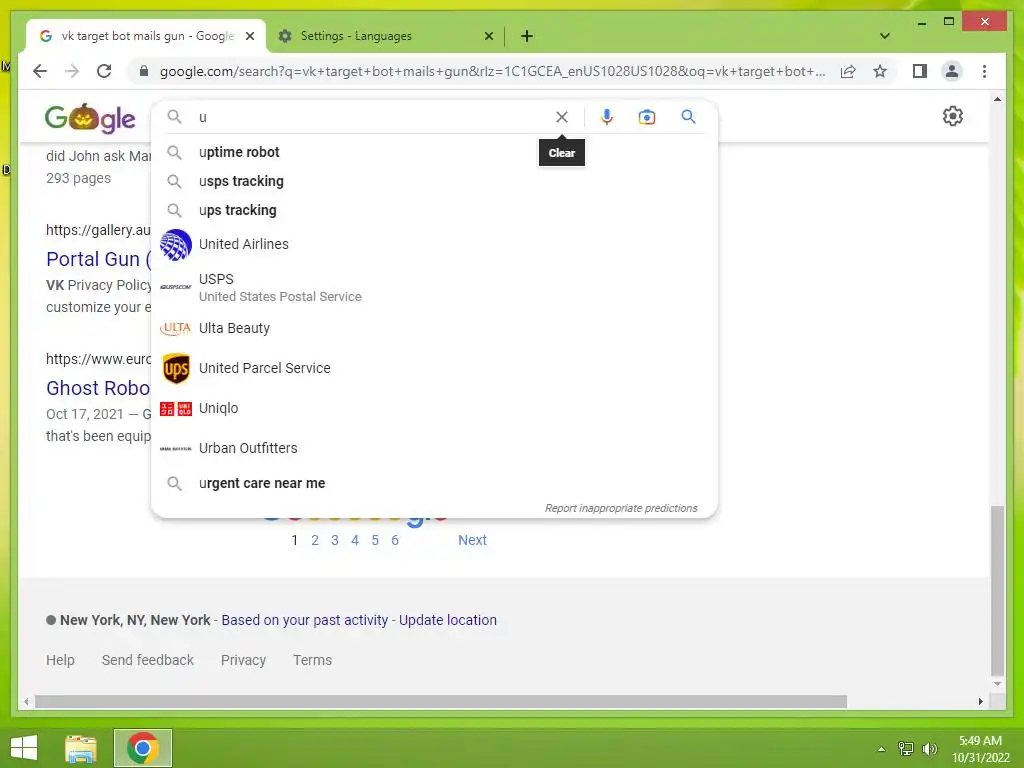Go to results page 3
Image resolution: width=1024 pixels, height=768 pixels.
click(x=335, y=540)
